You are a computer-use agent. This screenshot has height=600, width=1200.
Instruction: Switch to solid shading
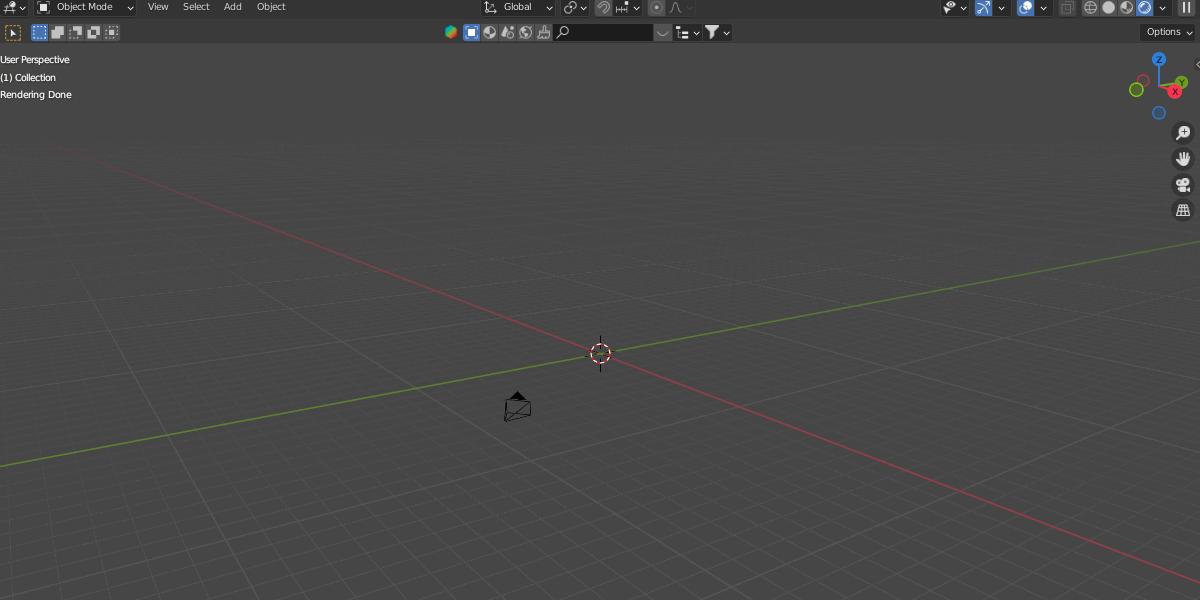point(1109,7)
